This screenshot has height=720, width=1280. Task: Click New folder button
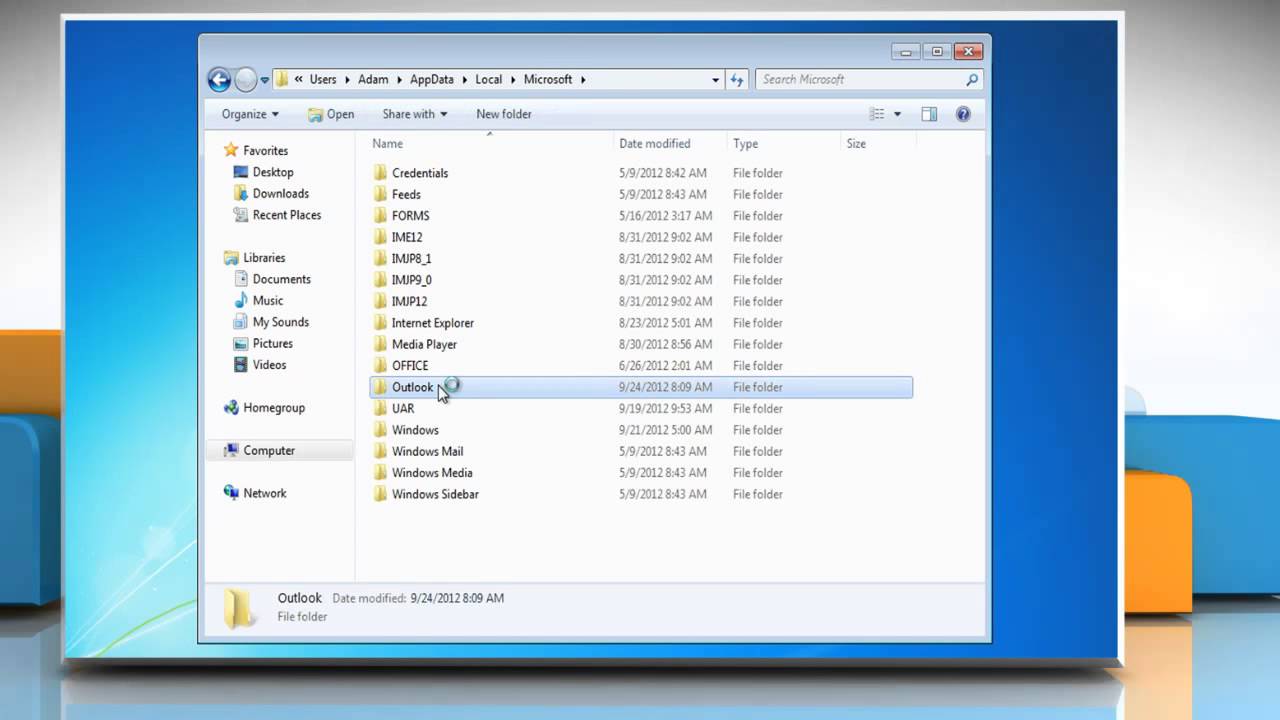[504, 114]
